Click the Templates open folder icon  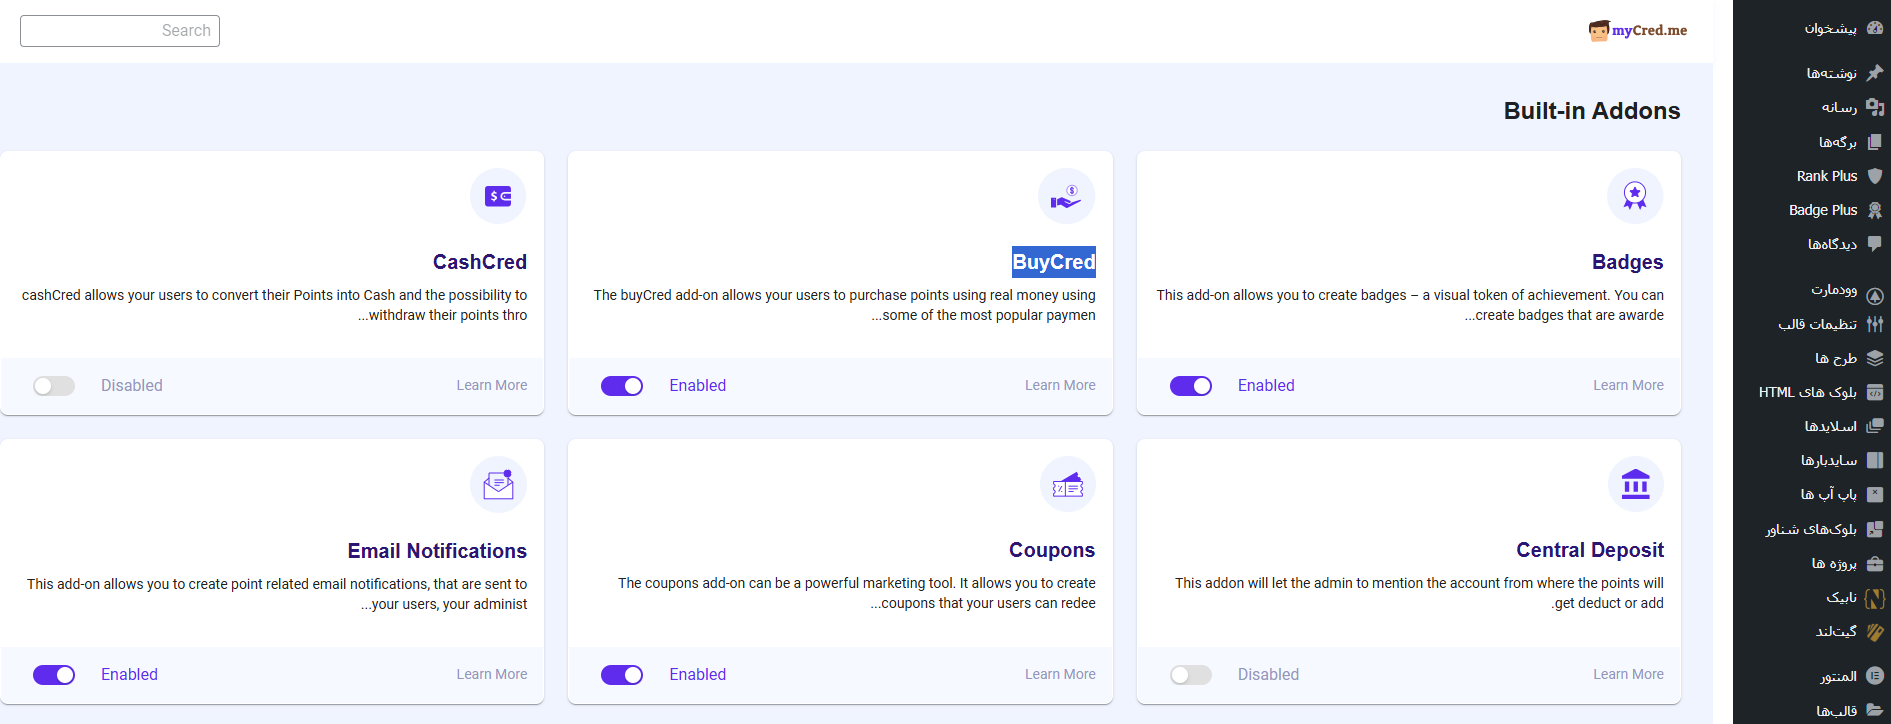point(1875,711)
